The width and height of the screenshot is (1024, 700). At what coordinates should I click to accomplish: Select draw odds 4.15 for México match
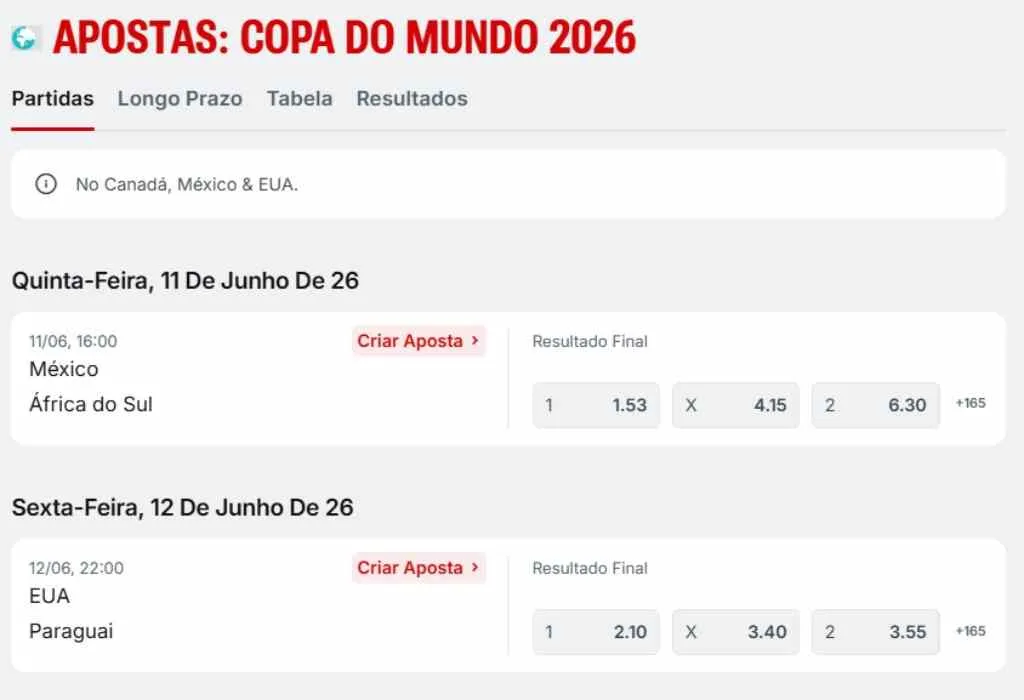click(735, 405)
